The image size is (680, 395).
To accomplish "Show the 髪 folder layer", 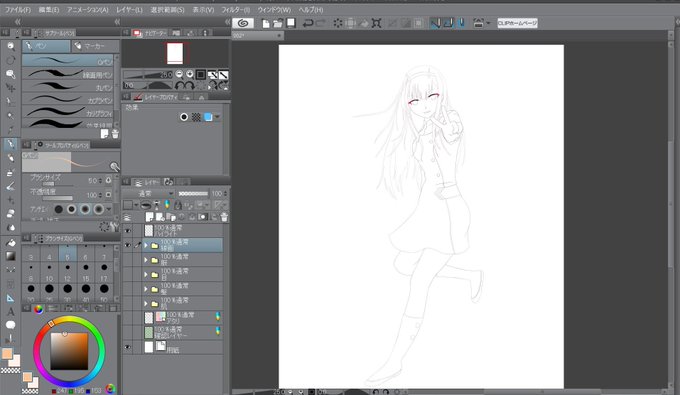I will (x=128, y=289).
